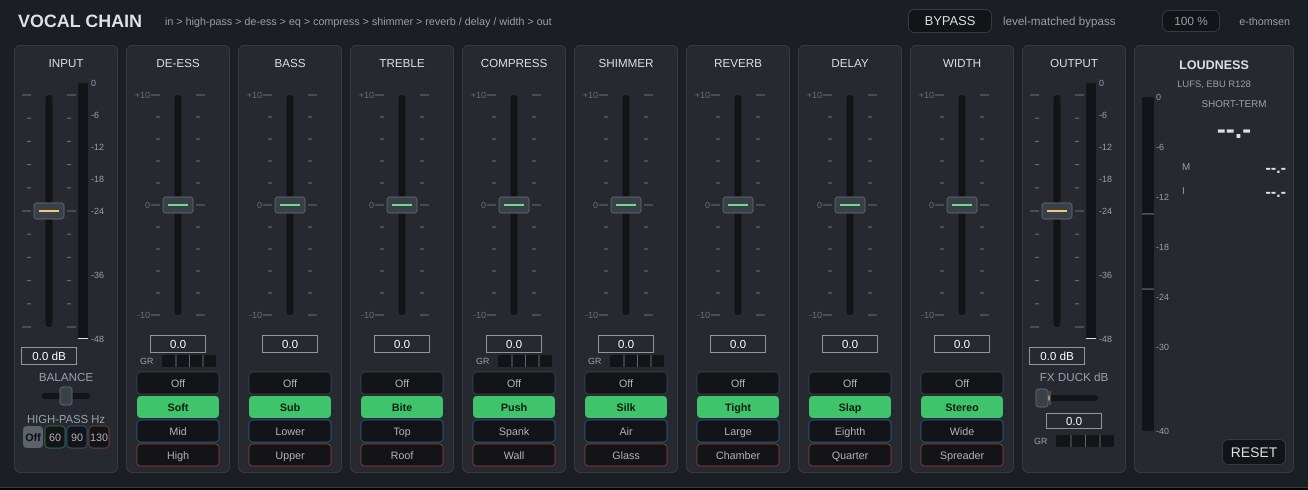Click the REVERB 0.0 value field
The height and width of the screenshot is (490, 1308).
738,344
